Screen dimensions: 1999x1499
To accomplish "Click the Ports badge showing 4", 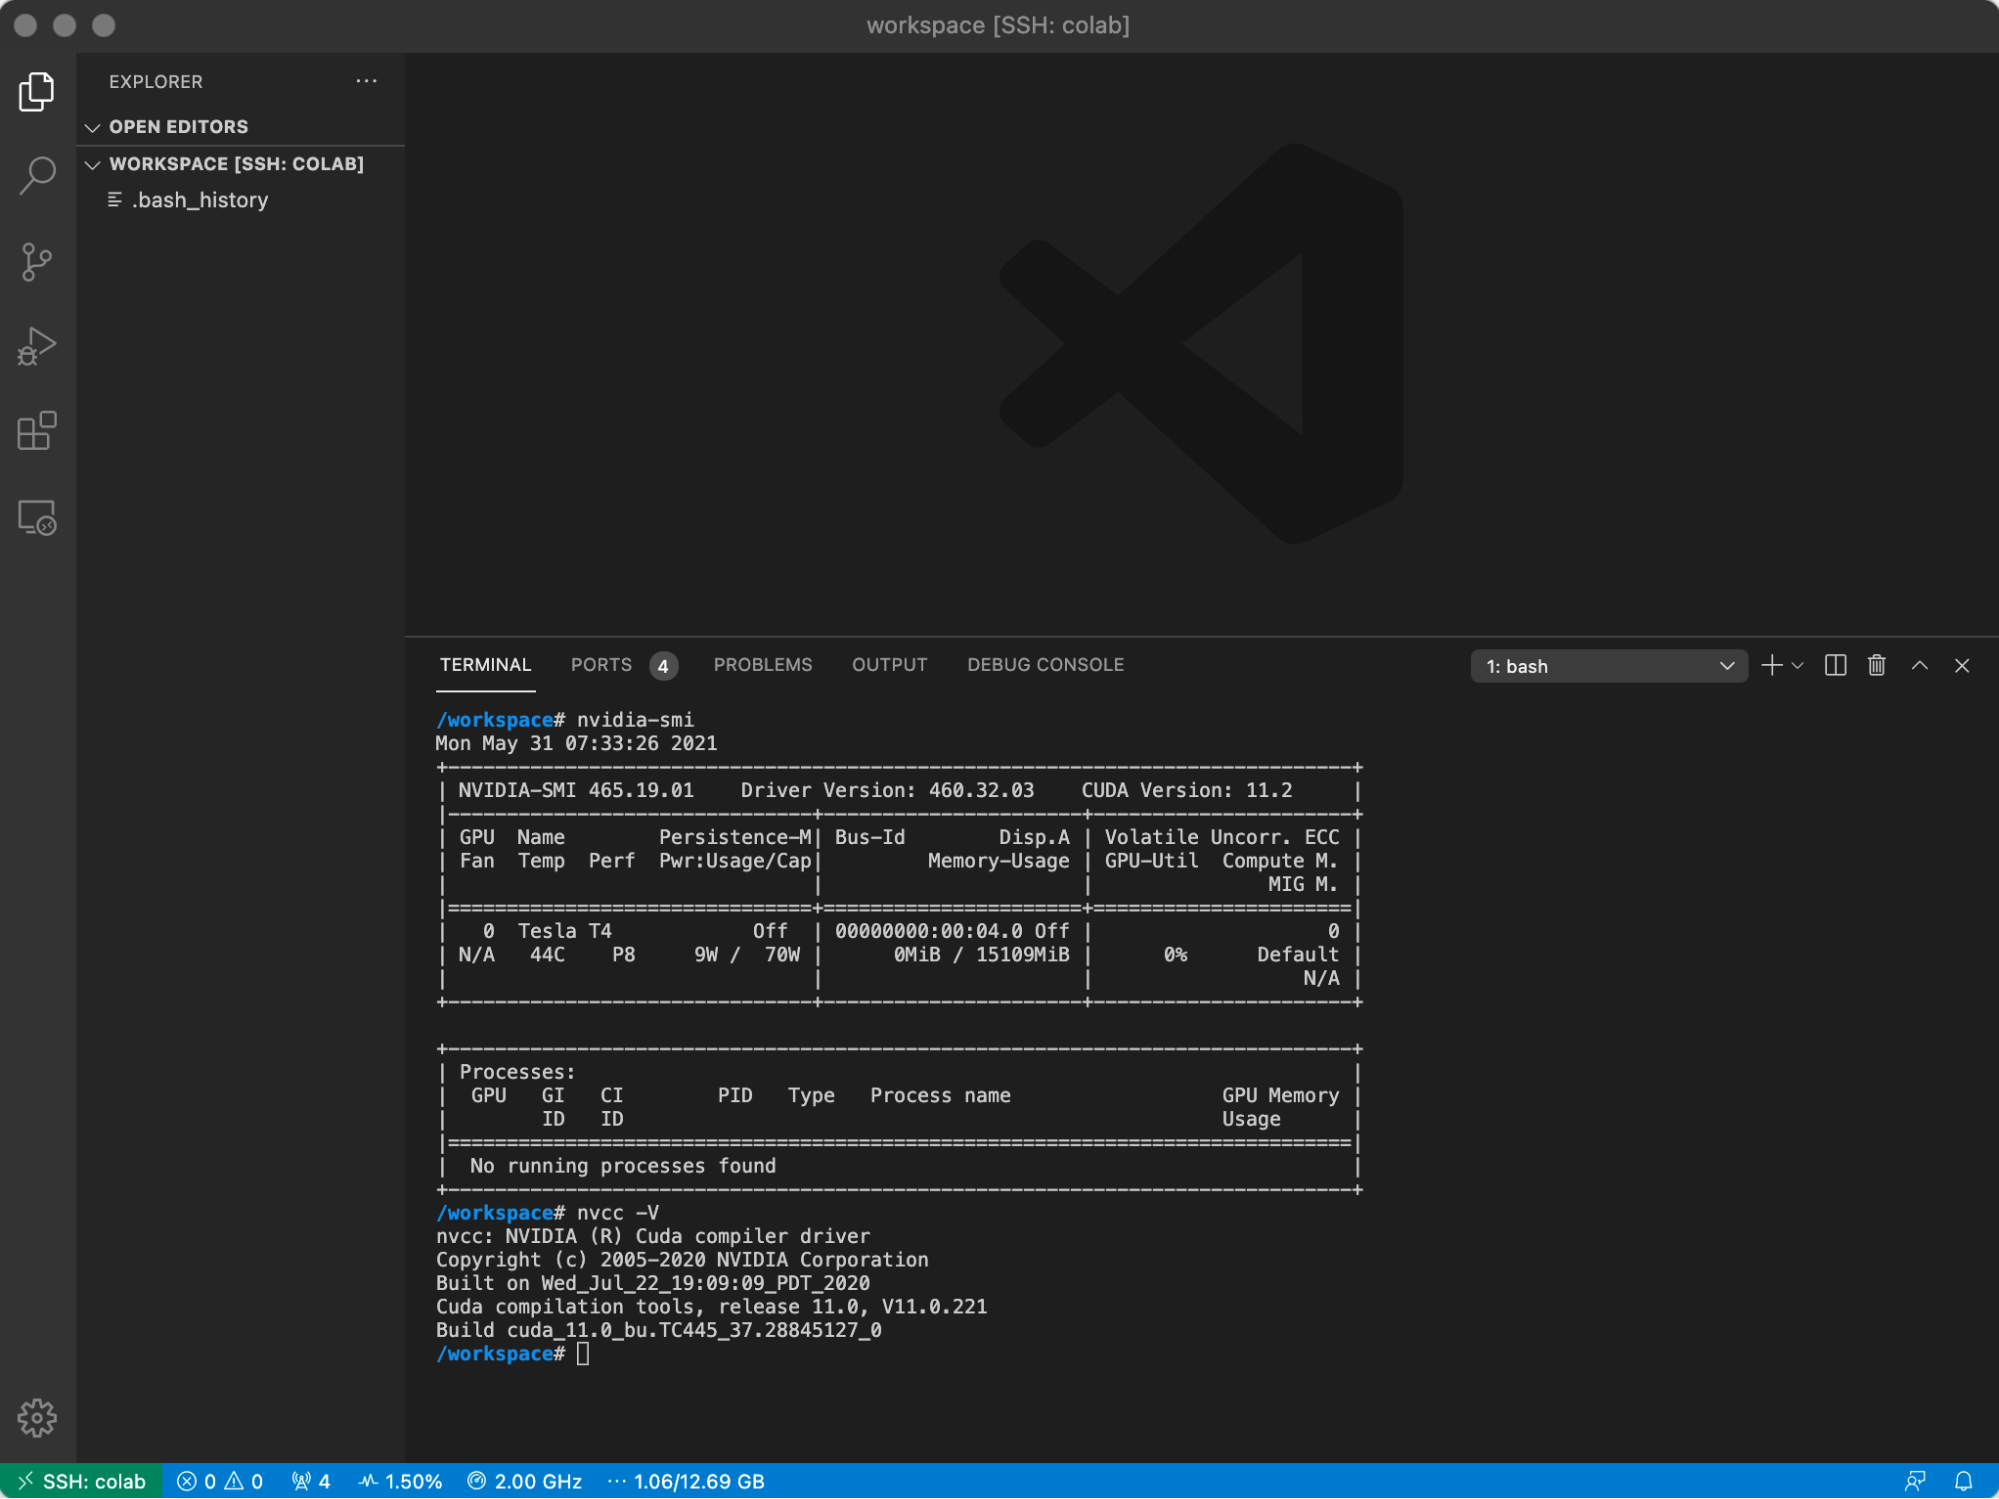I will pyautogui.click(x=663, y=666).
